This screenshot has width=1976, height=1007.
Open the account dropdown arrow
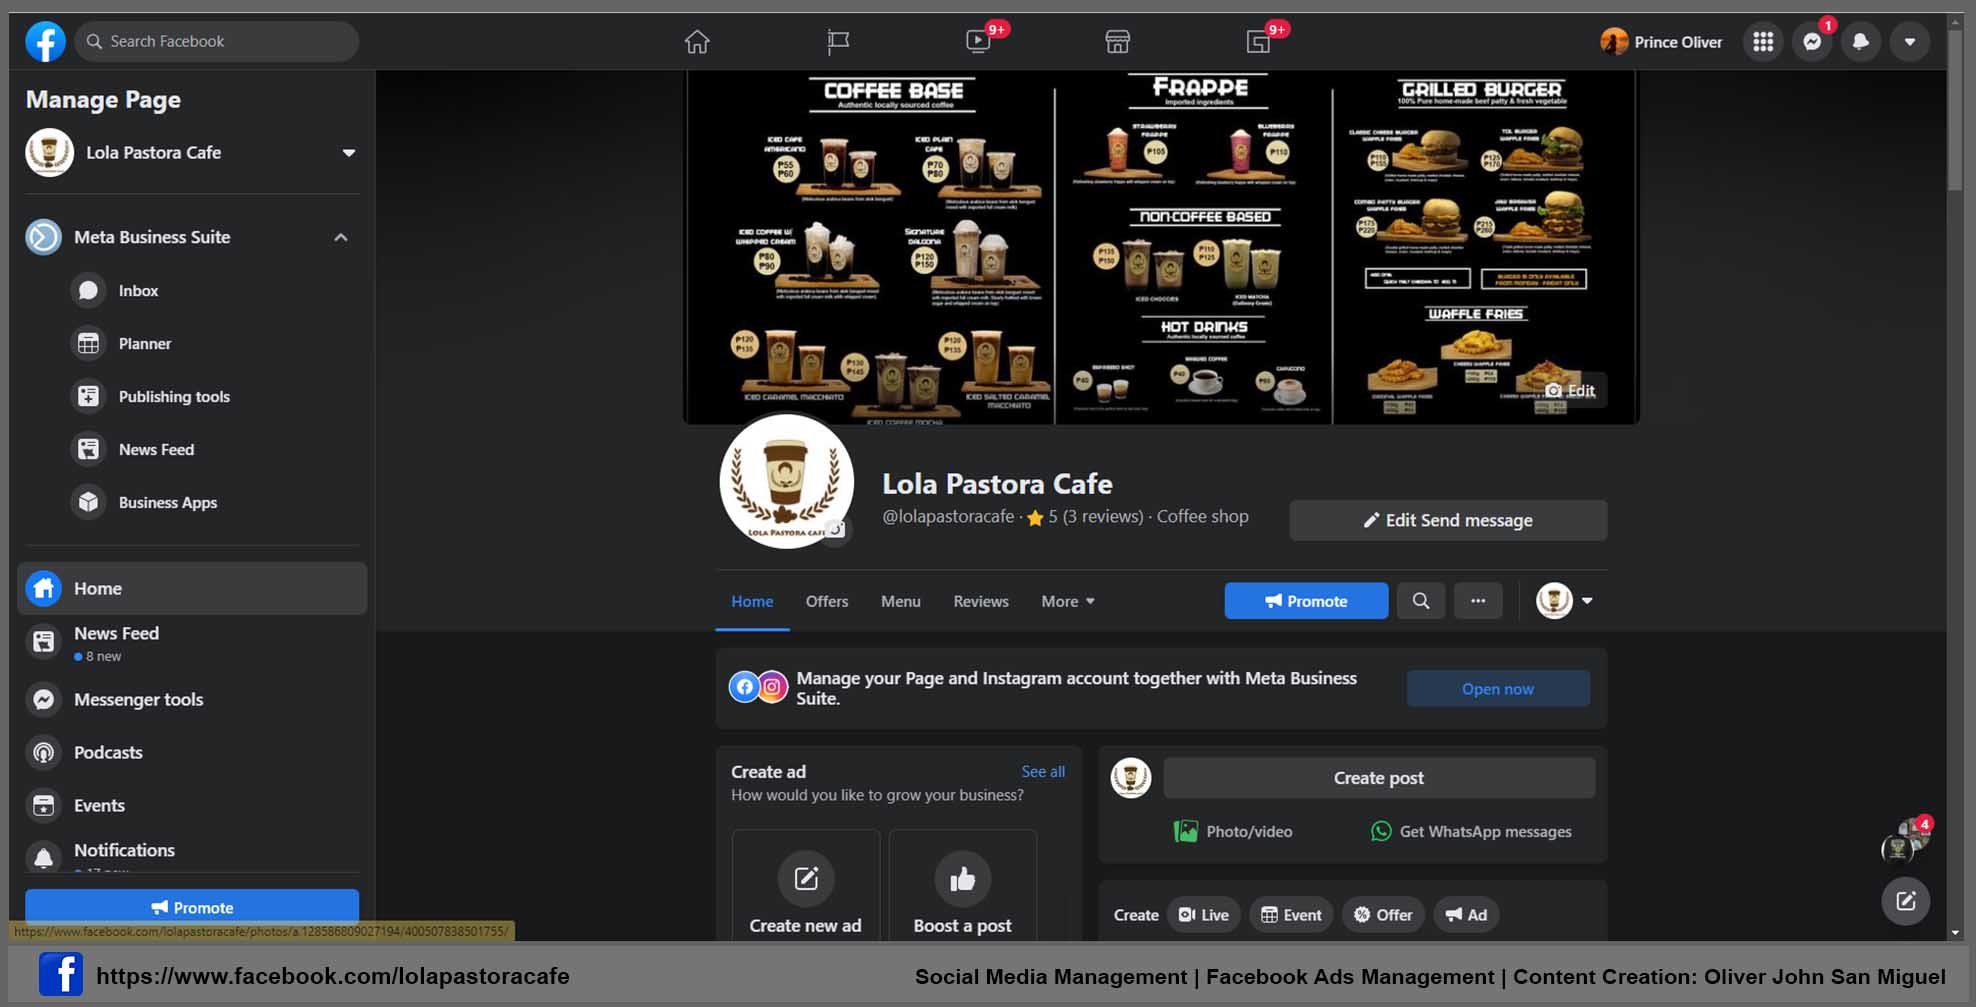[x=1910, y=42]
